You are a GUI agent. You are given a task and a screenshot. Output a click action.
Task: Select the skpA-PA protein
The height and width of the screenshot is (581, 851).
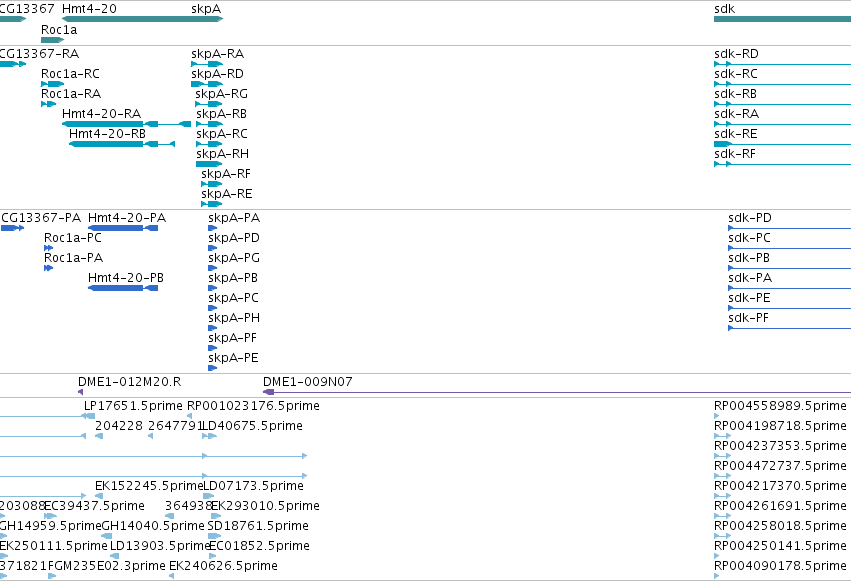234,218
